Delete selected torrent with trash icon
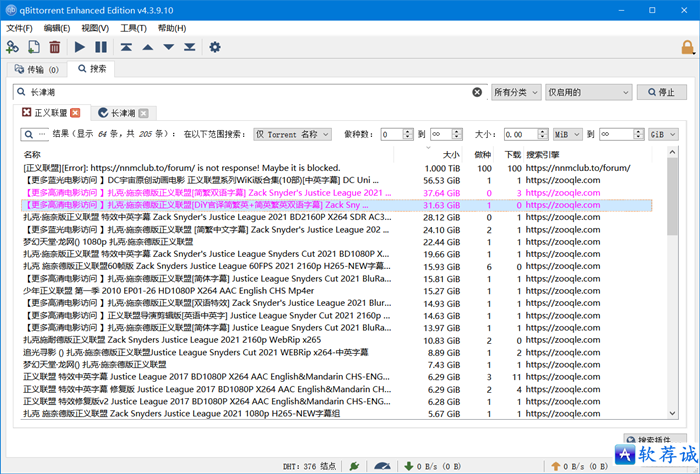The width and height of the screenshot is (700, 474). pos(54,47)
